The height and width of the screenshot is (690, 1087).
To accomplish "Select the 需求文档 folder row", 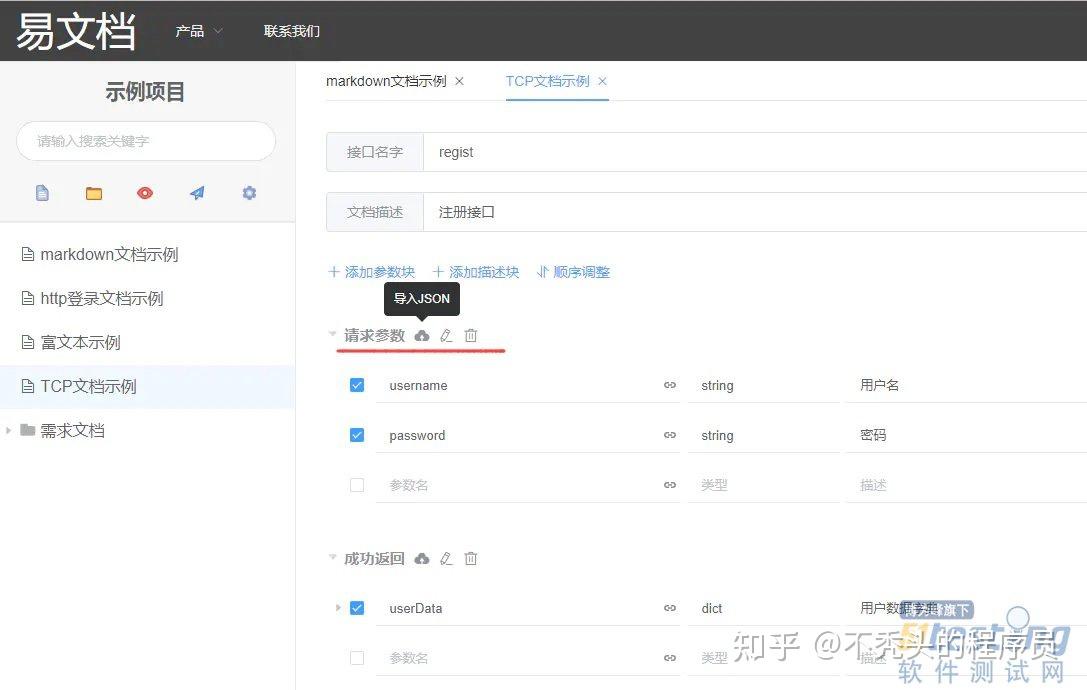I will pyautogui.click(x=148, y=431).
